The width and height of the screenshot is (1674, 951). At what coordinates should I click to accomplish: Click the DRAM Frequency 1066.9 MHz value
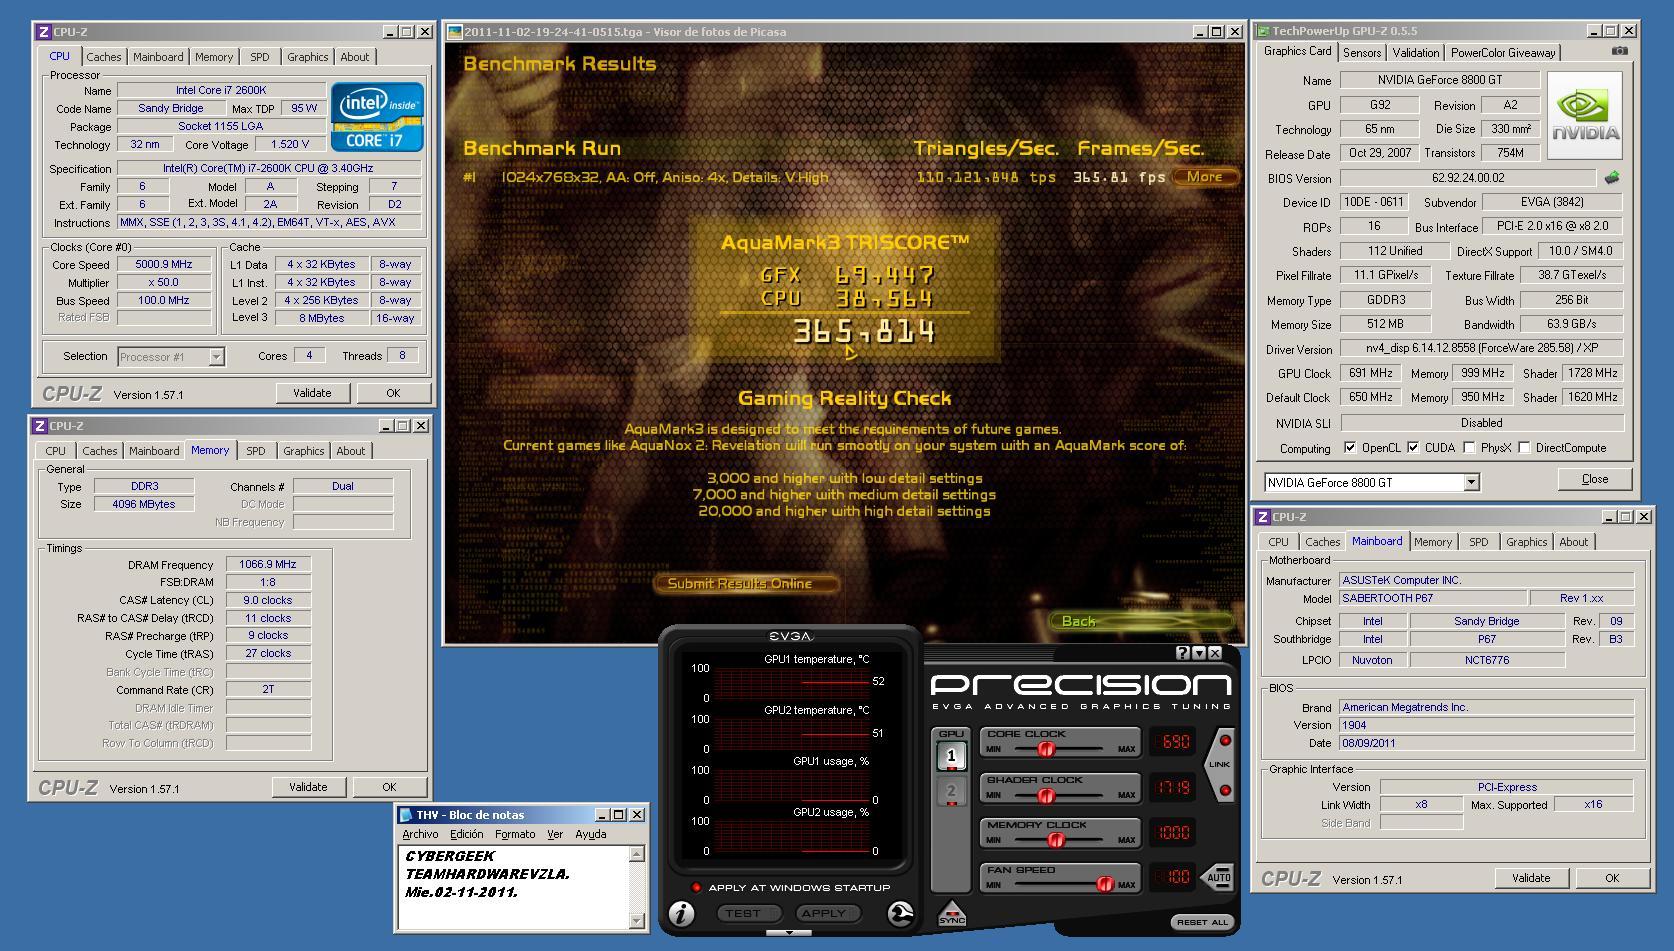[x=268, y=564]
